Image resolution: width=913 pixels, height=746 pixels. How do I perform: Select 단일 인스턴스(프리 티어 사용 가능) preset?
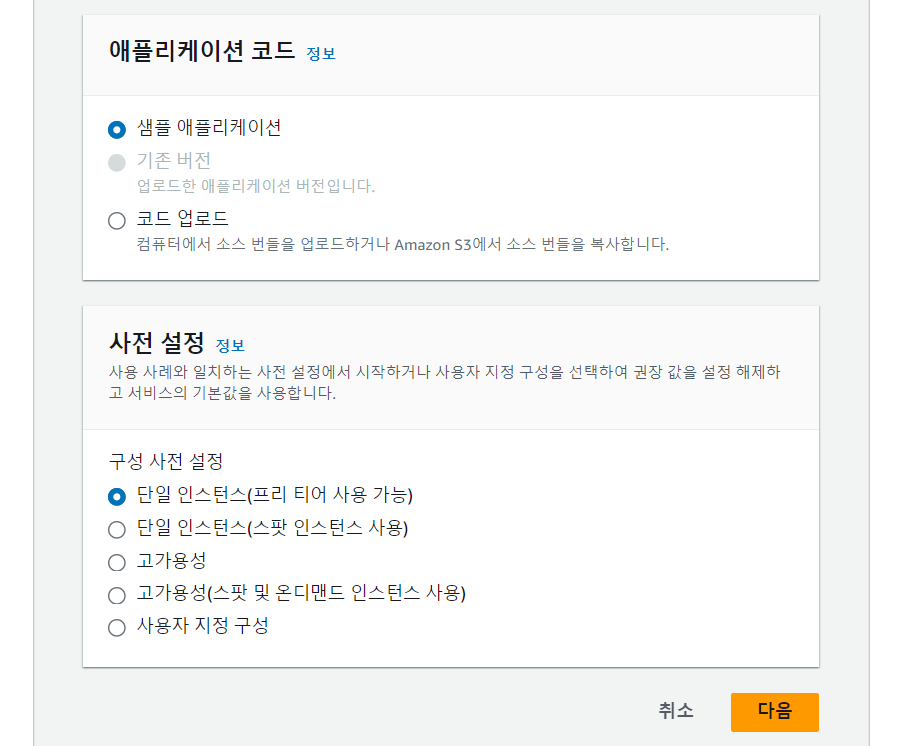[117, 497]
